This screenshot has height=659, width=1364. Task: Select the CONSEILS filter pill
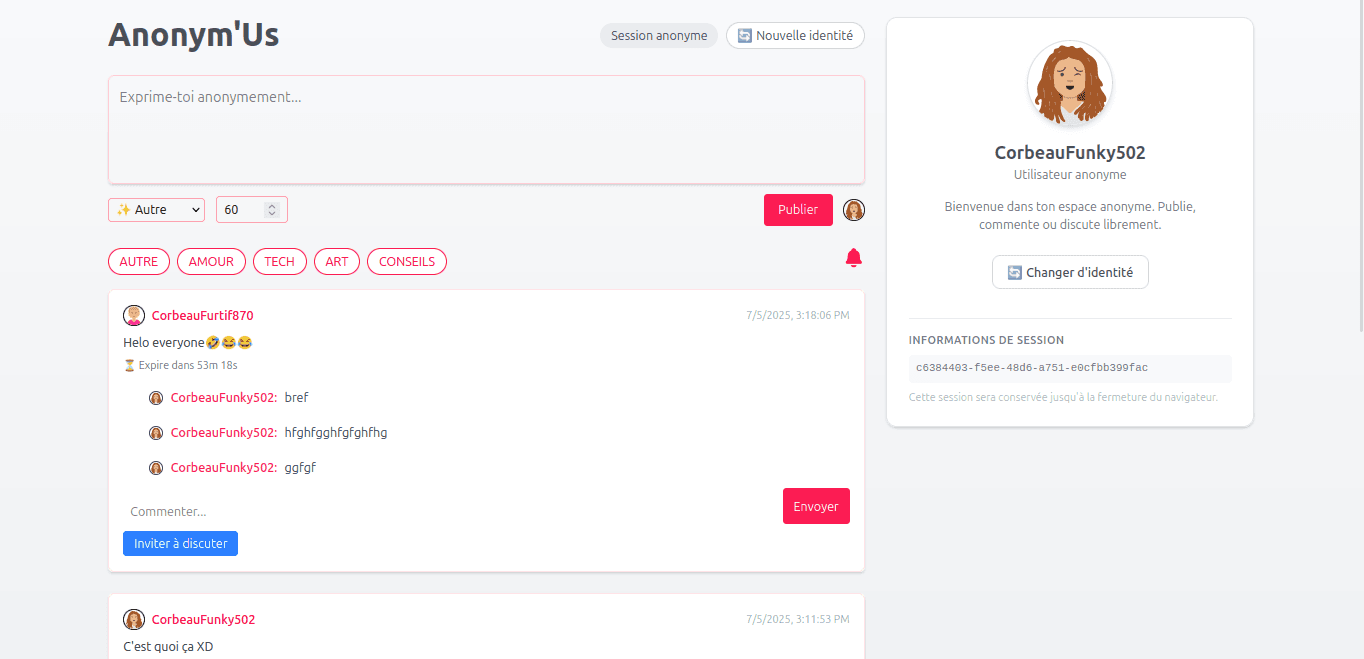point(406,261)
